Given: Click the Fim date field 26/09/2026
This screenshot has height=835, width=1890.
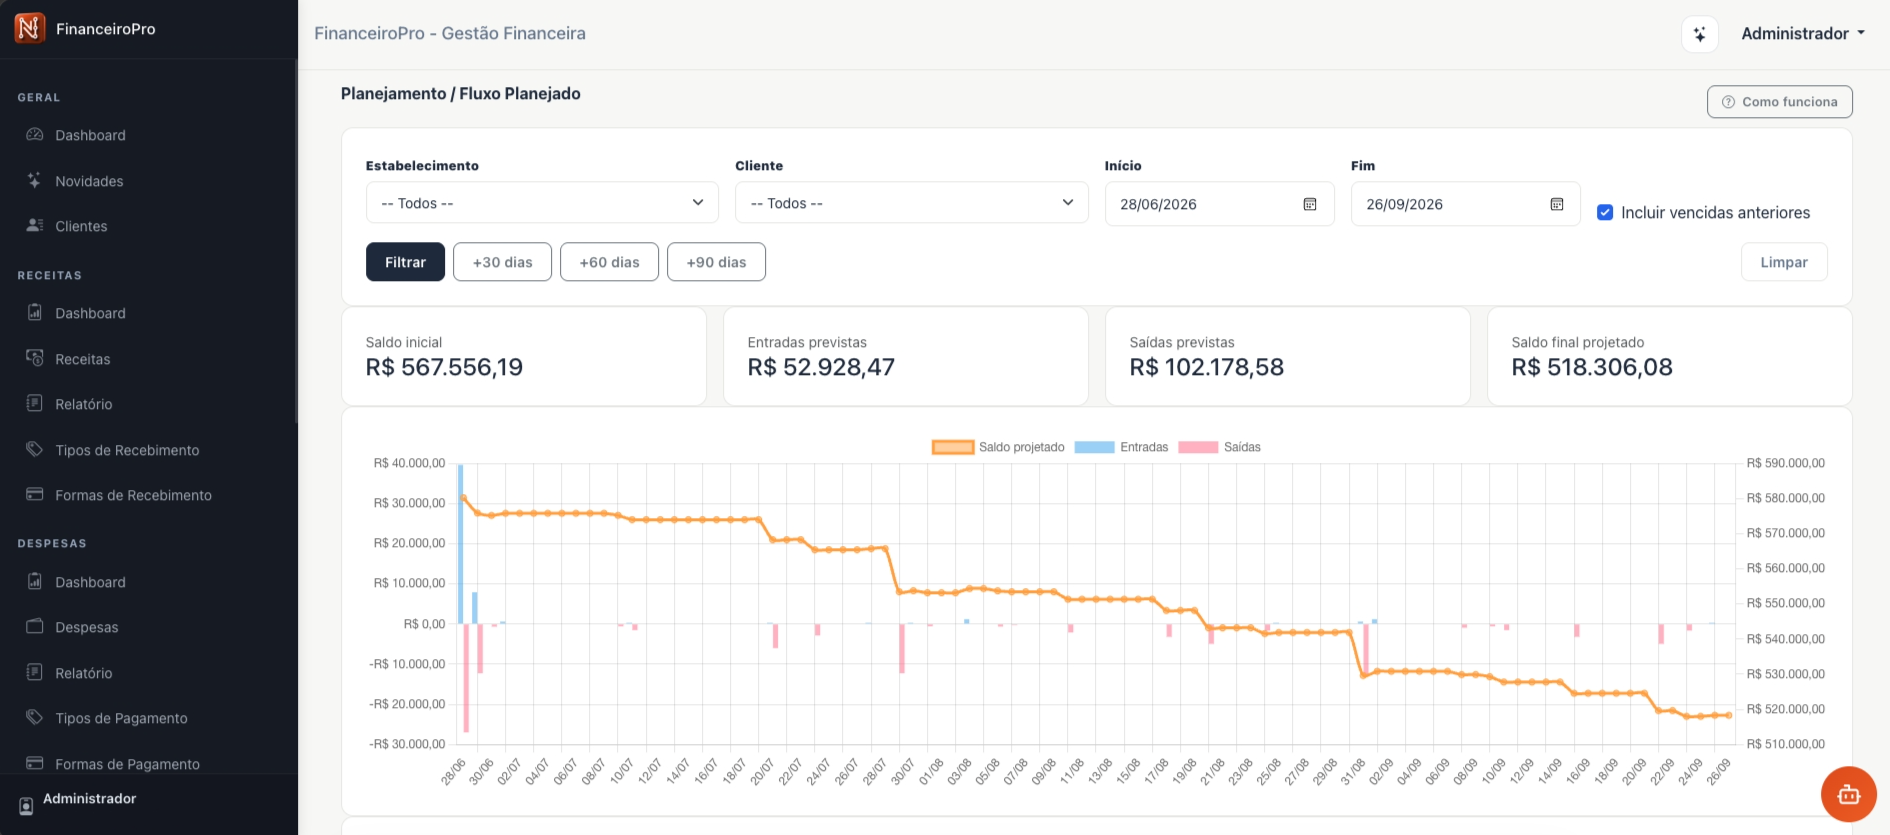Looking at the screenshot, I should click(x=1465, y=204).
